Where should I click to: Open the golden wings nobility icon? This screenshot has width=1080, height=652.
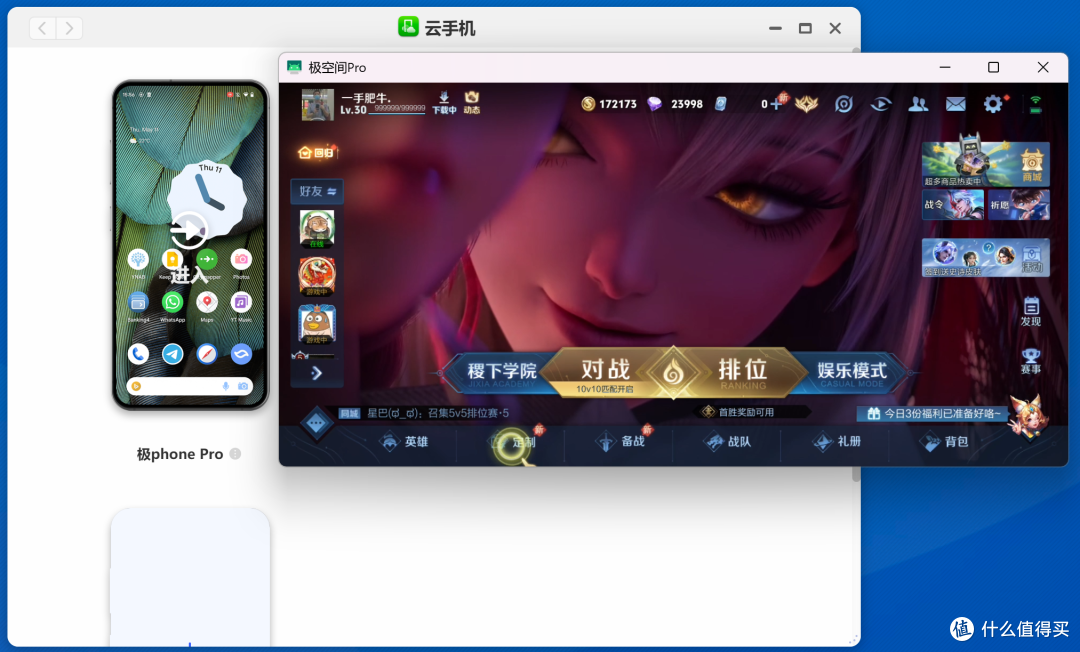point(807,104)
